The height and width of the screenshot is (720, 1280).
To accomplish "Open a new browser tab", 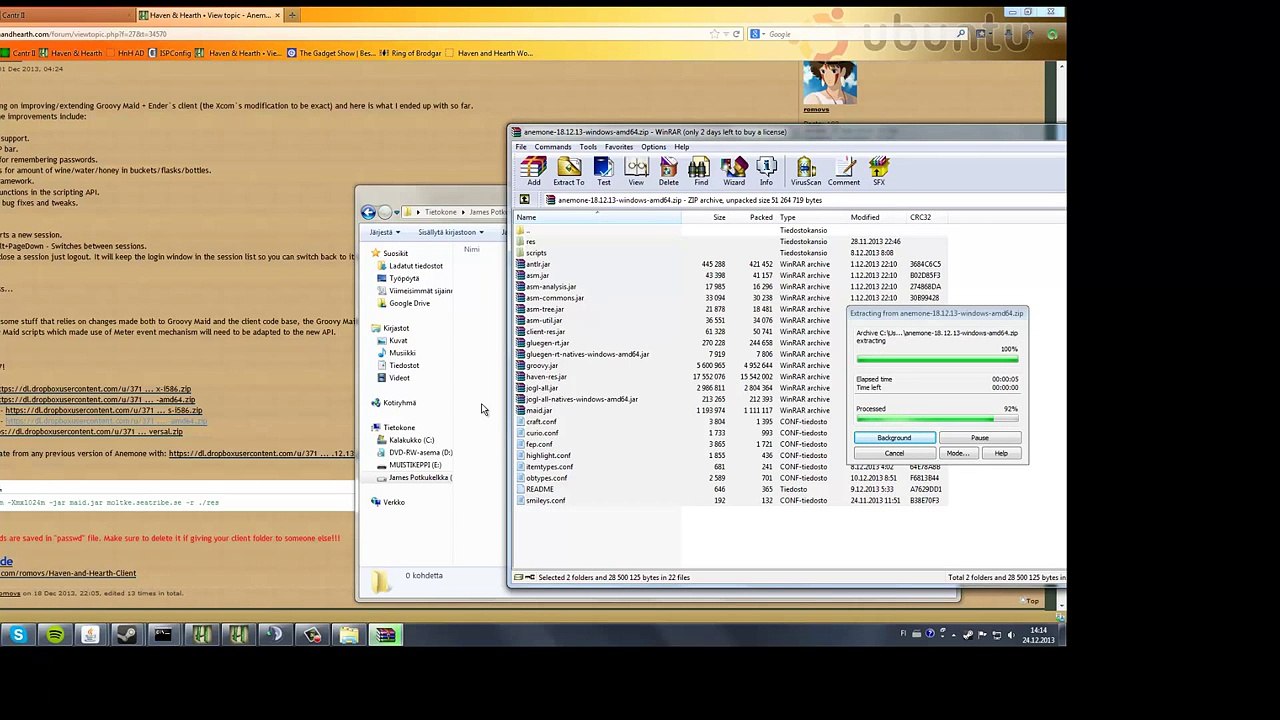I will pyautogui.click(x=292, y=15).
